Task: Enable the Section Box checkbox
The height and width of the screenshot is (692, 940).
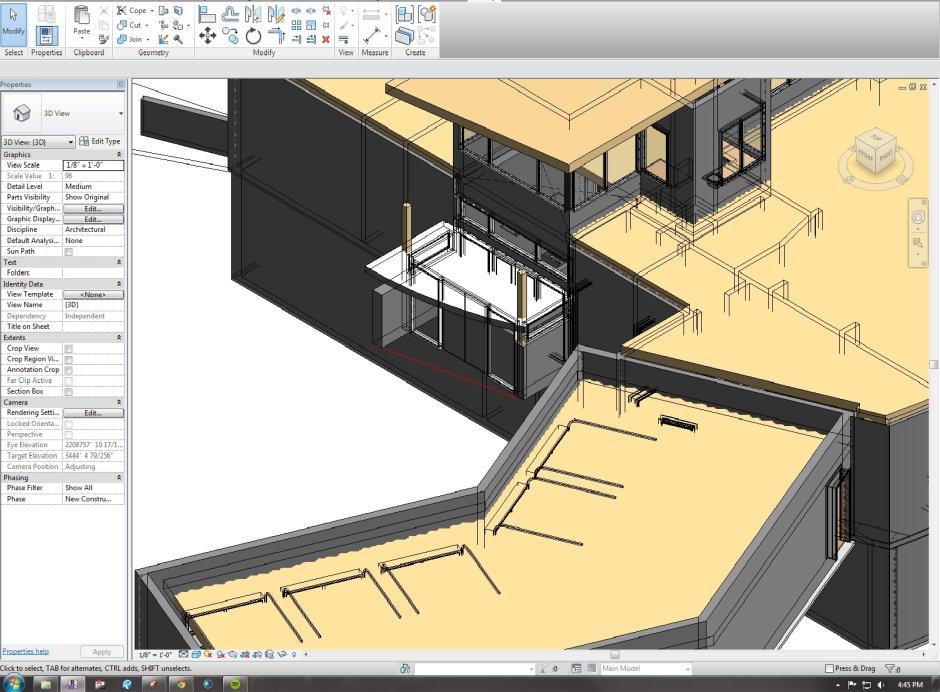Action: pos(69,392)
